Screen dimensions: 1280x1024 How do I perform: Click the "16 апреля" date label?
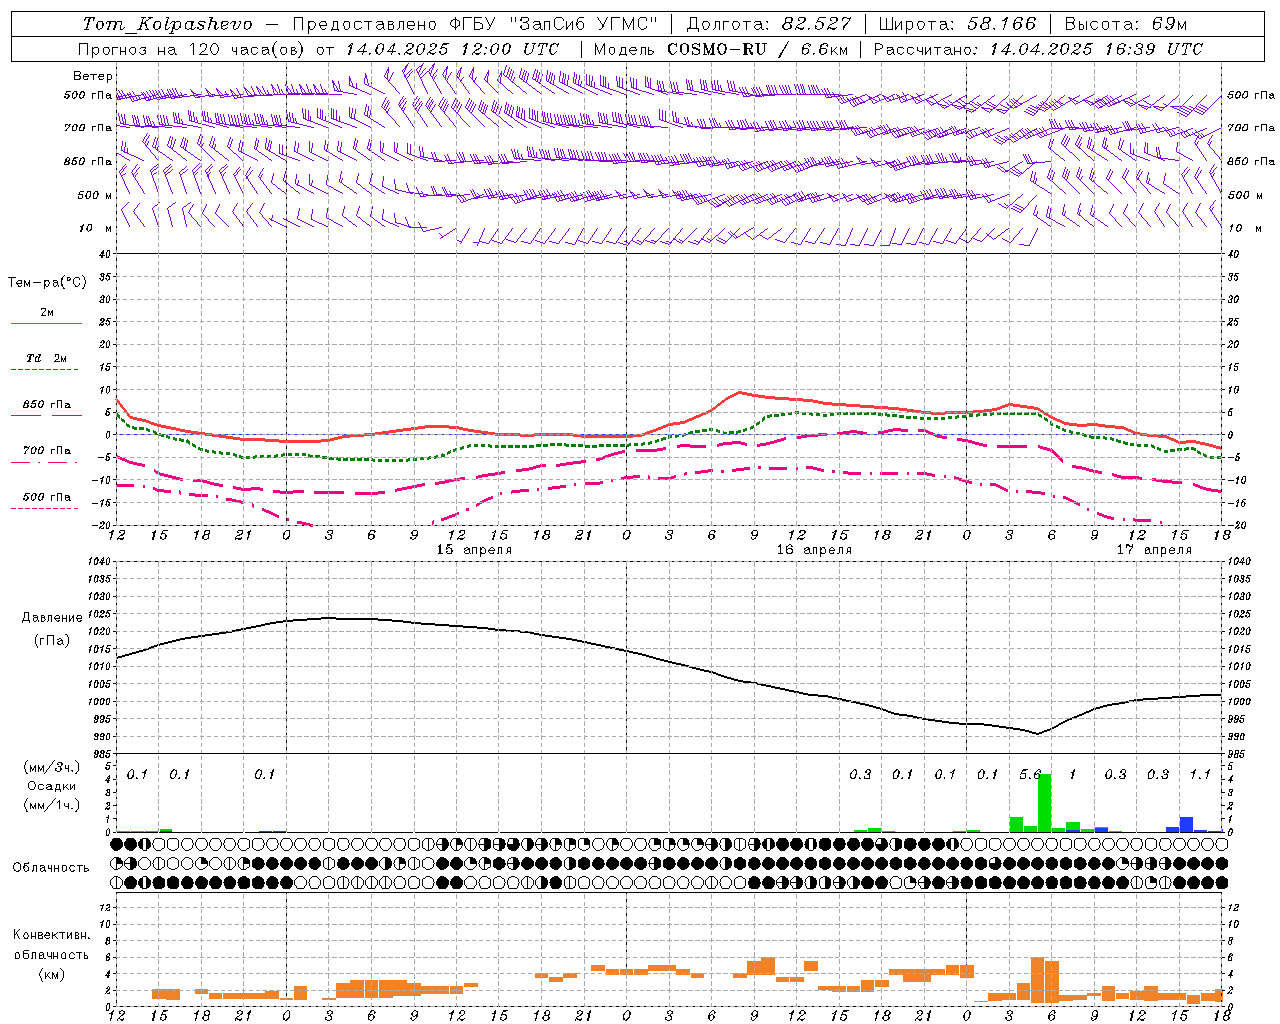pyautogui.click(x=814, y=550)
